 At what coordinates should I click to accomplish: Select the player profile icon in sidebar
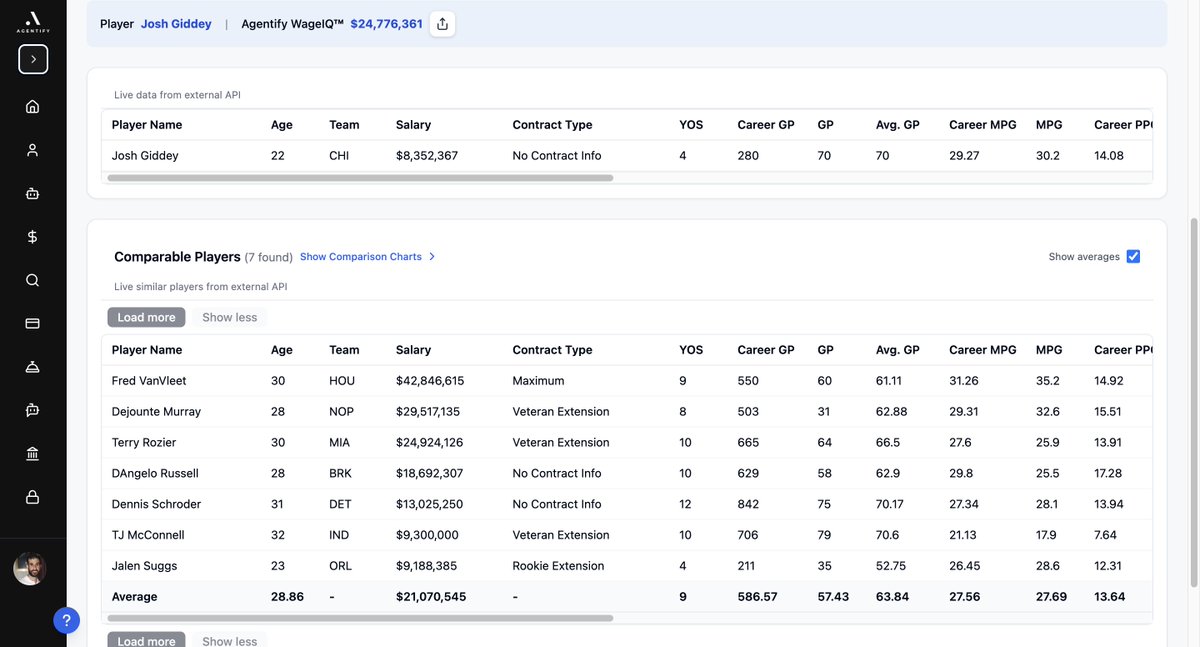point(31,148)
